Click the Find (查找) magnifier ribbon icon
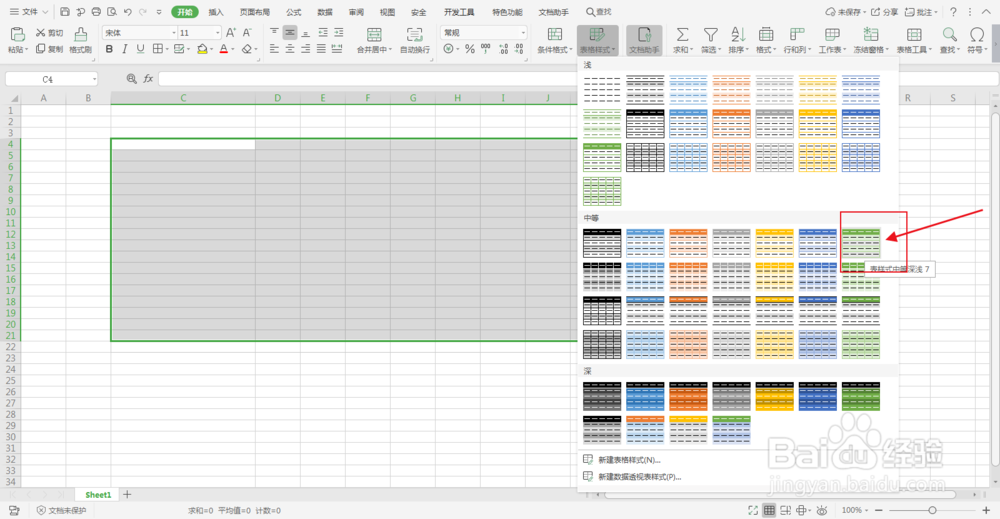Viewport: 1000px width, 519px height. pyautogui.click(x=949, y=34)
